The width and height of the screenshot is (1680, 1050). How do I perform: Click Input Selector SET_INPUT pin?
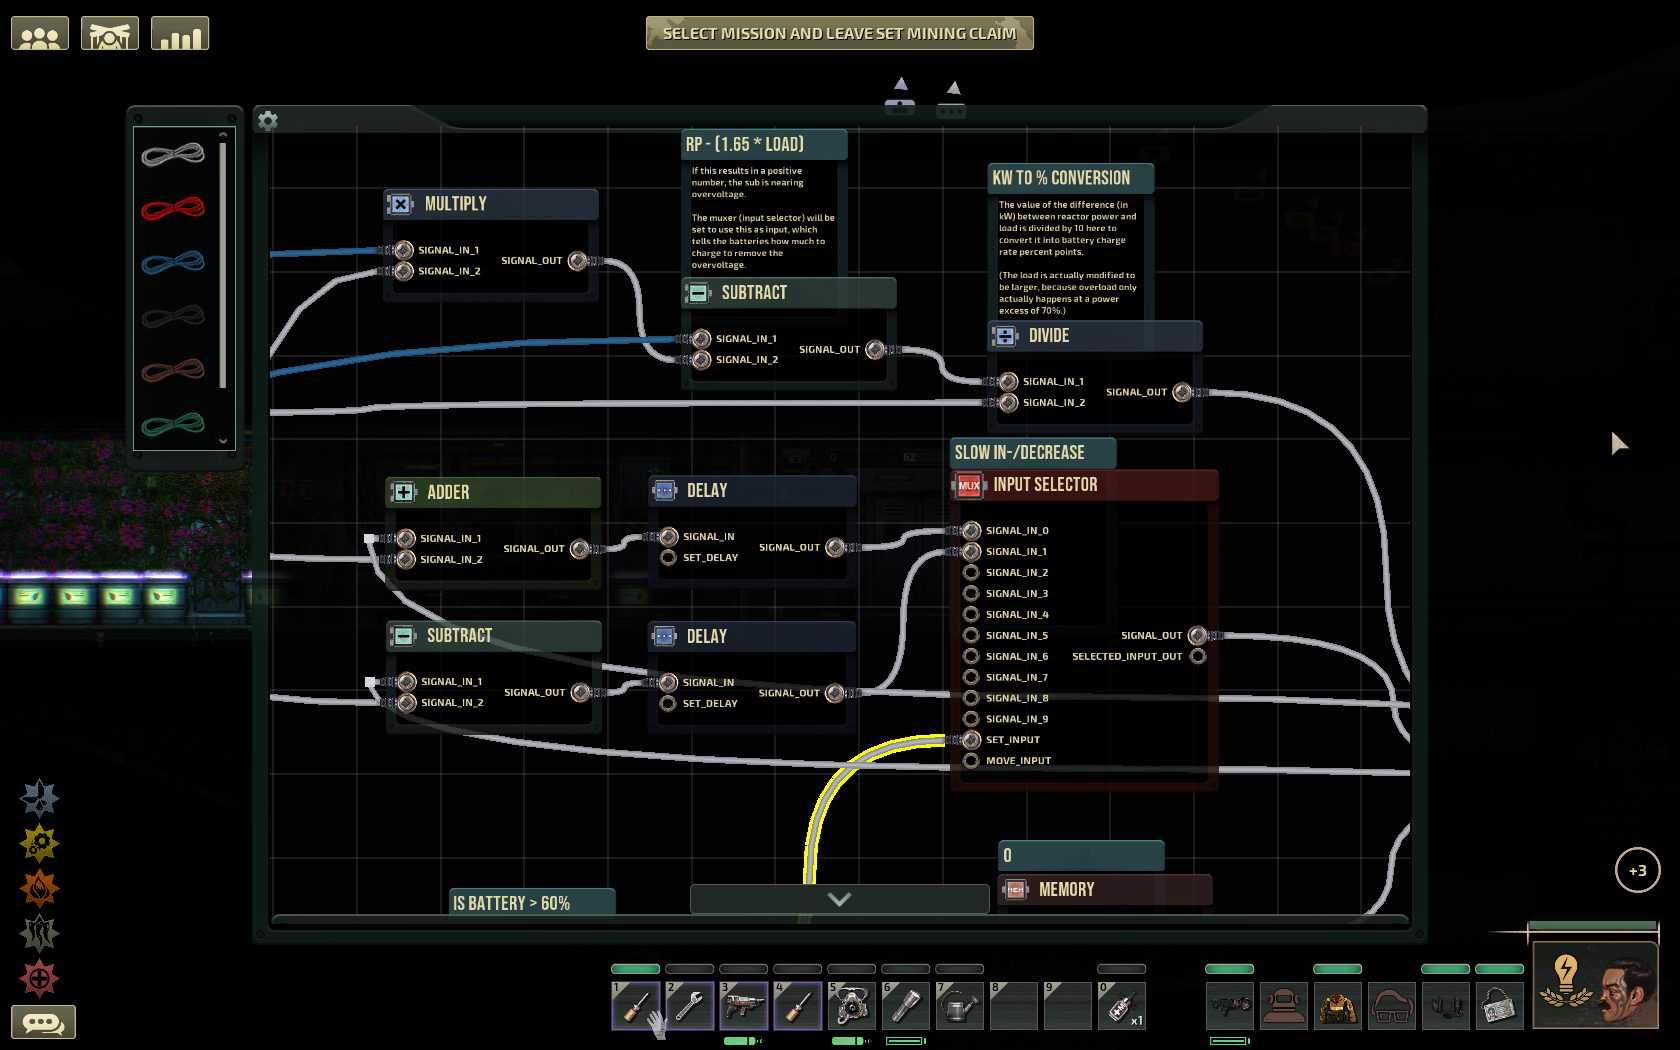pos(971,740)
